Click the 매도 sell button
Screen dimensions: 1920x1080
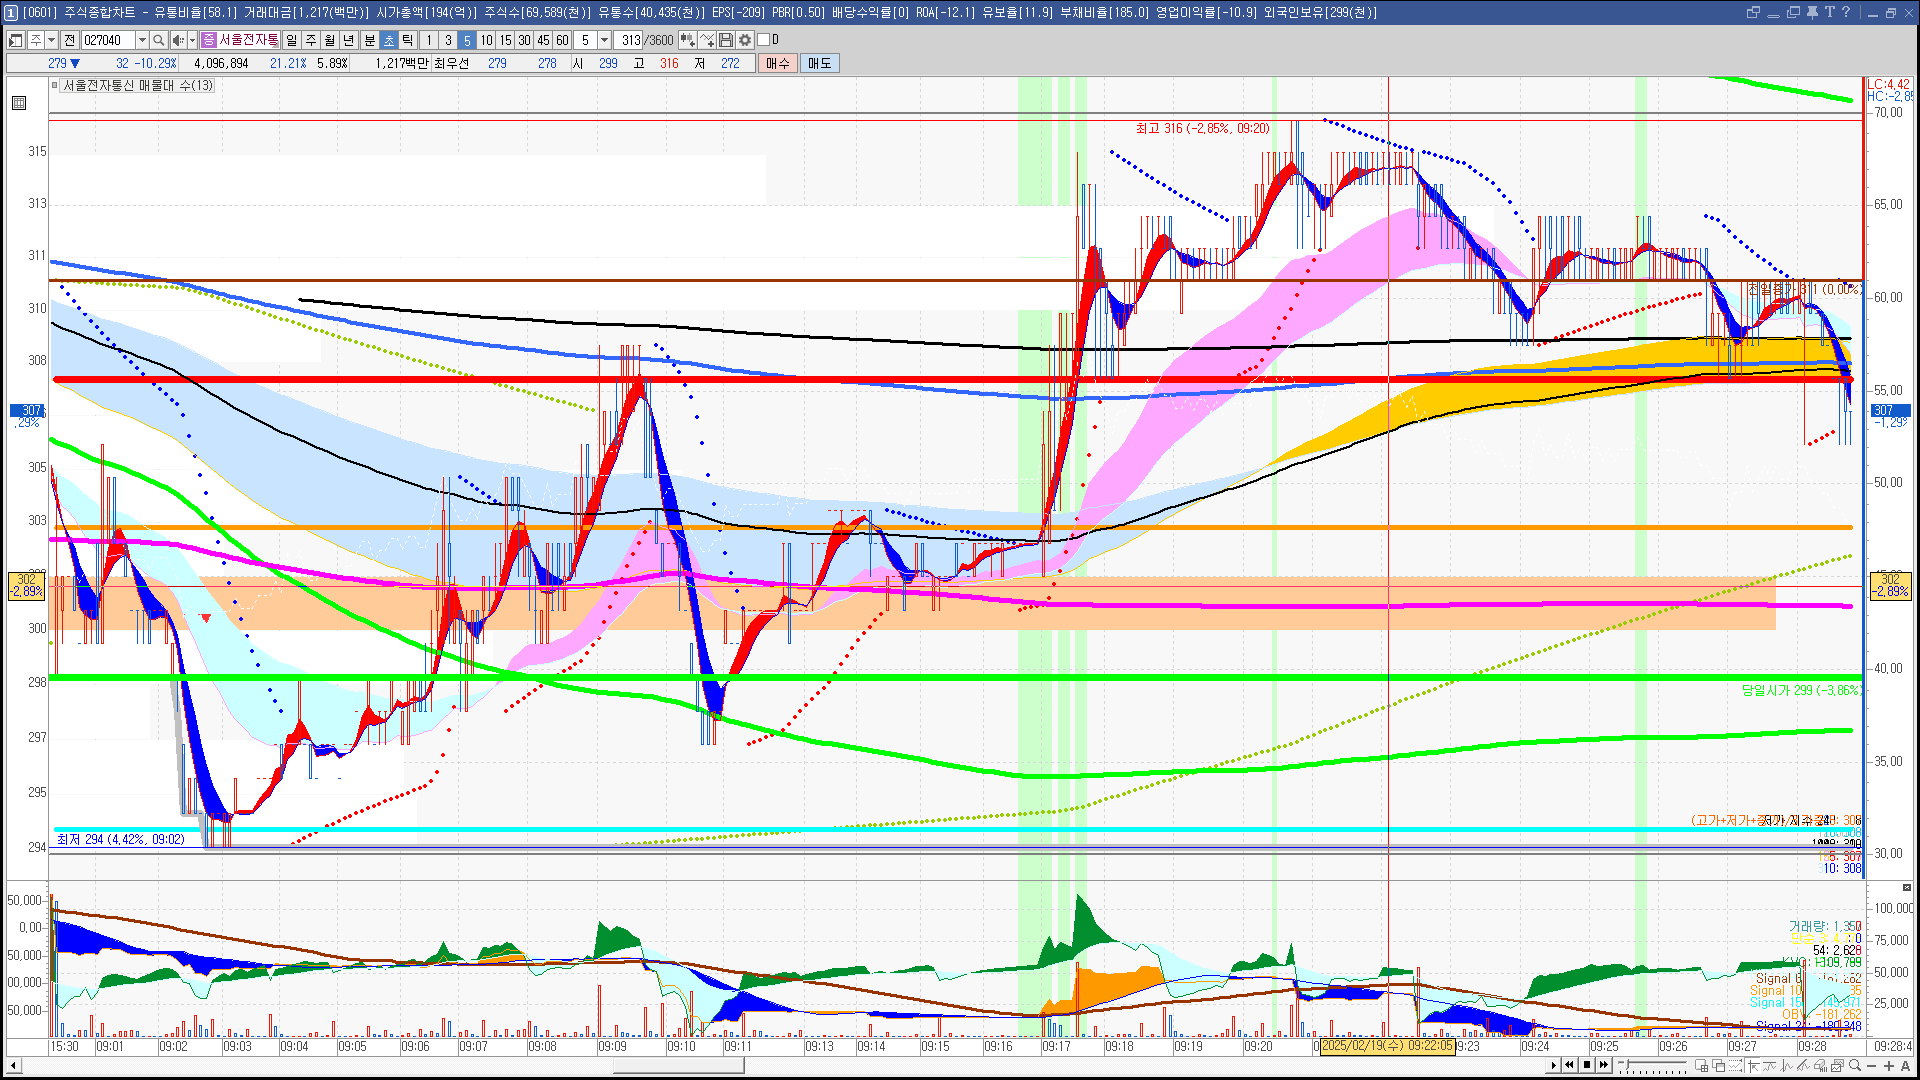(820, 63)
